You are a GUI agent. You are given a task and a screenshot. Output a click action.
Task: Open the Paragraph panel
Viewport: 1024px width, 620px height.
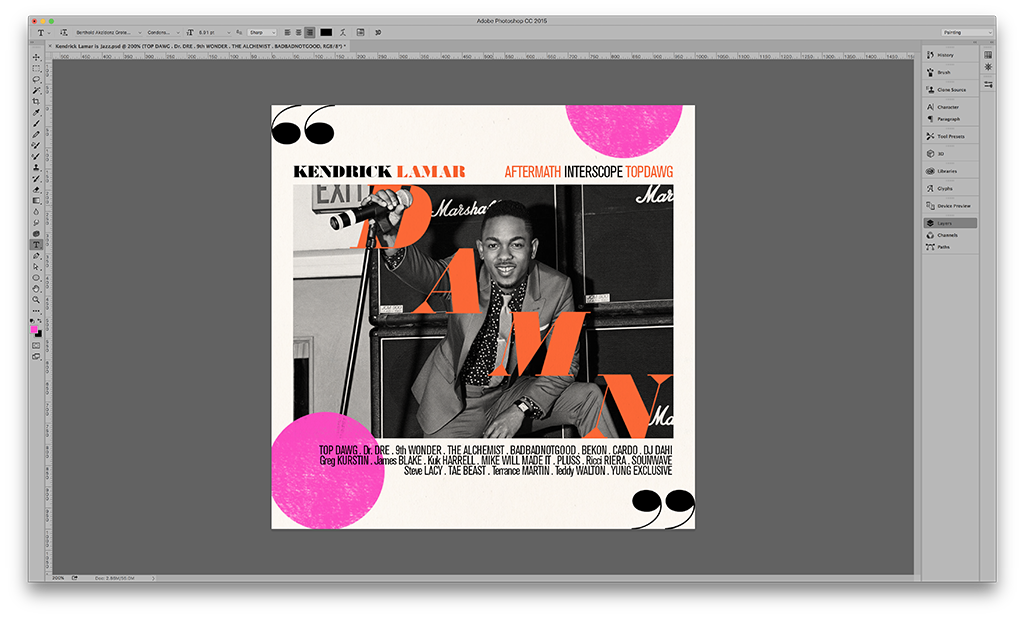pos(950,119)
